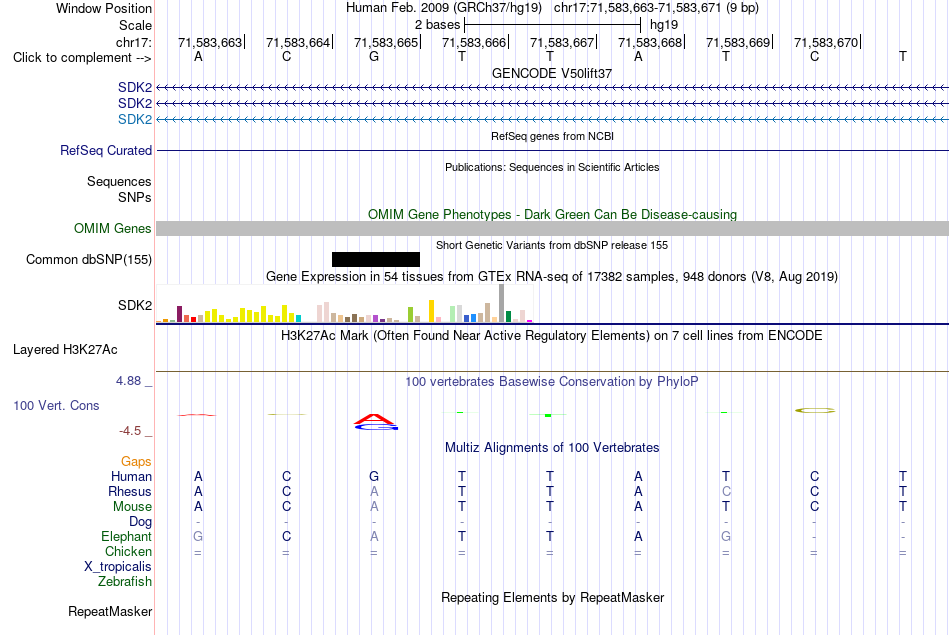Click the Window Position label
Viewport: 950px width, 635px height.
coord(104,8)
